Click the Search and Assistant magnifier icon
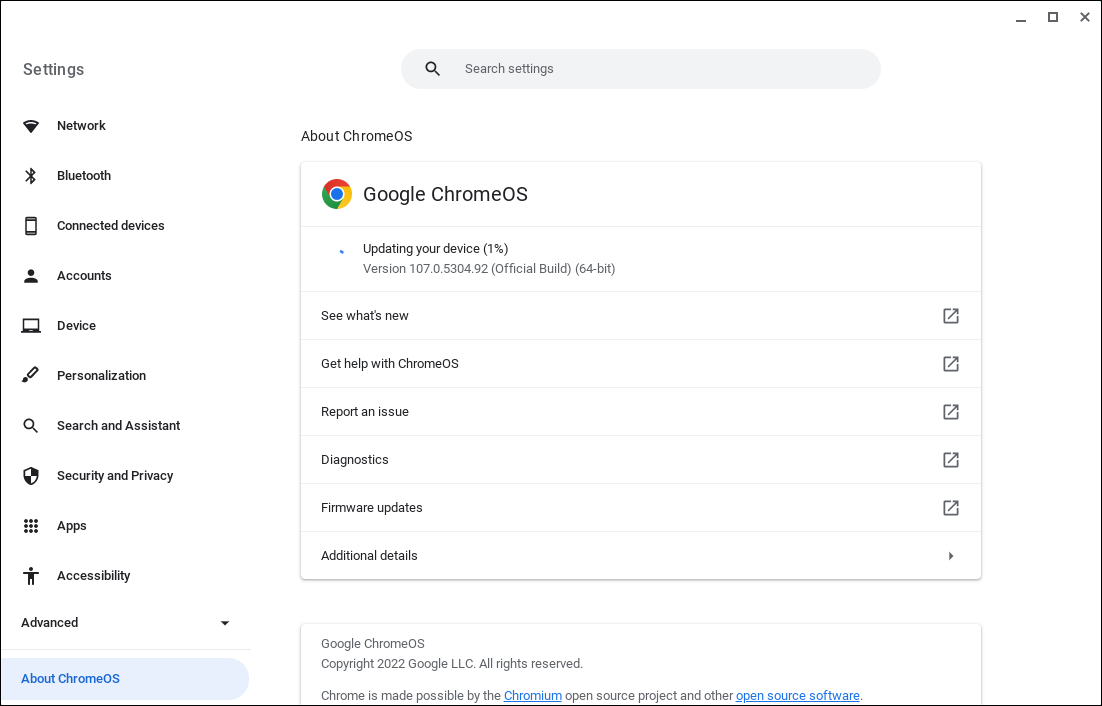The width and height of the screenshot is (1102, 706). coord(30,426)
